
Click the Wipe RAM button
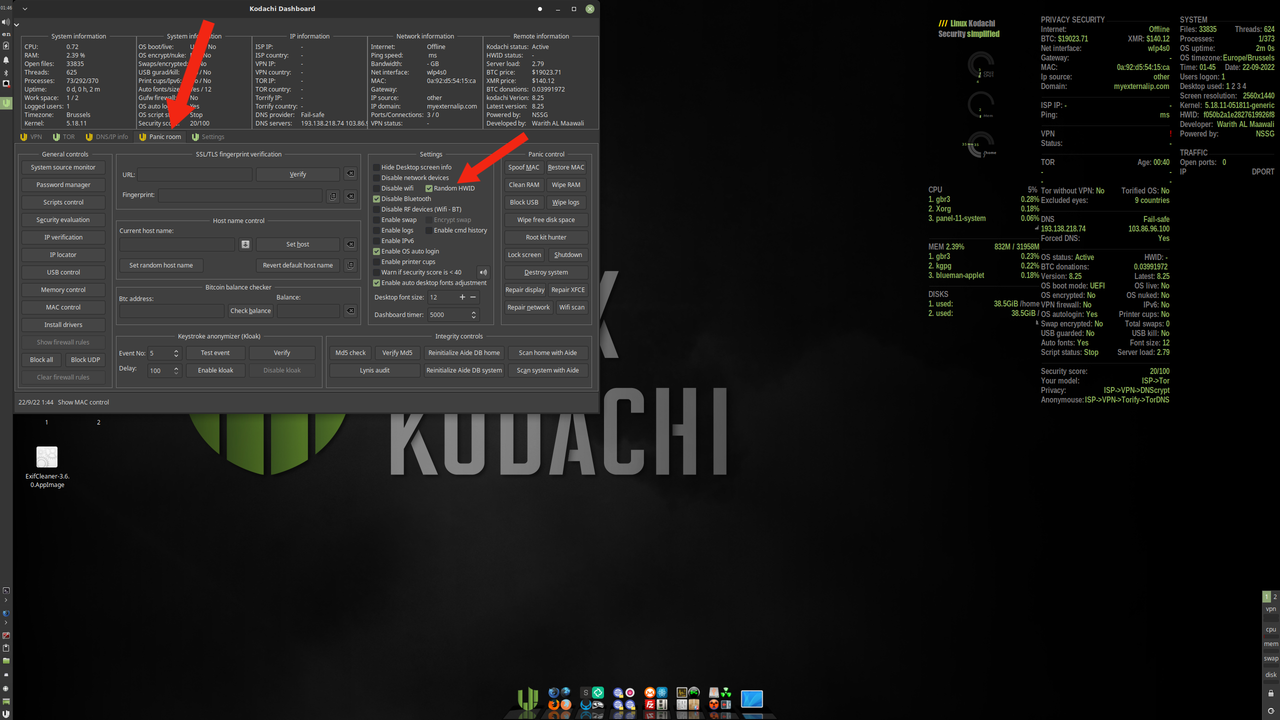click(566, 184)
